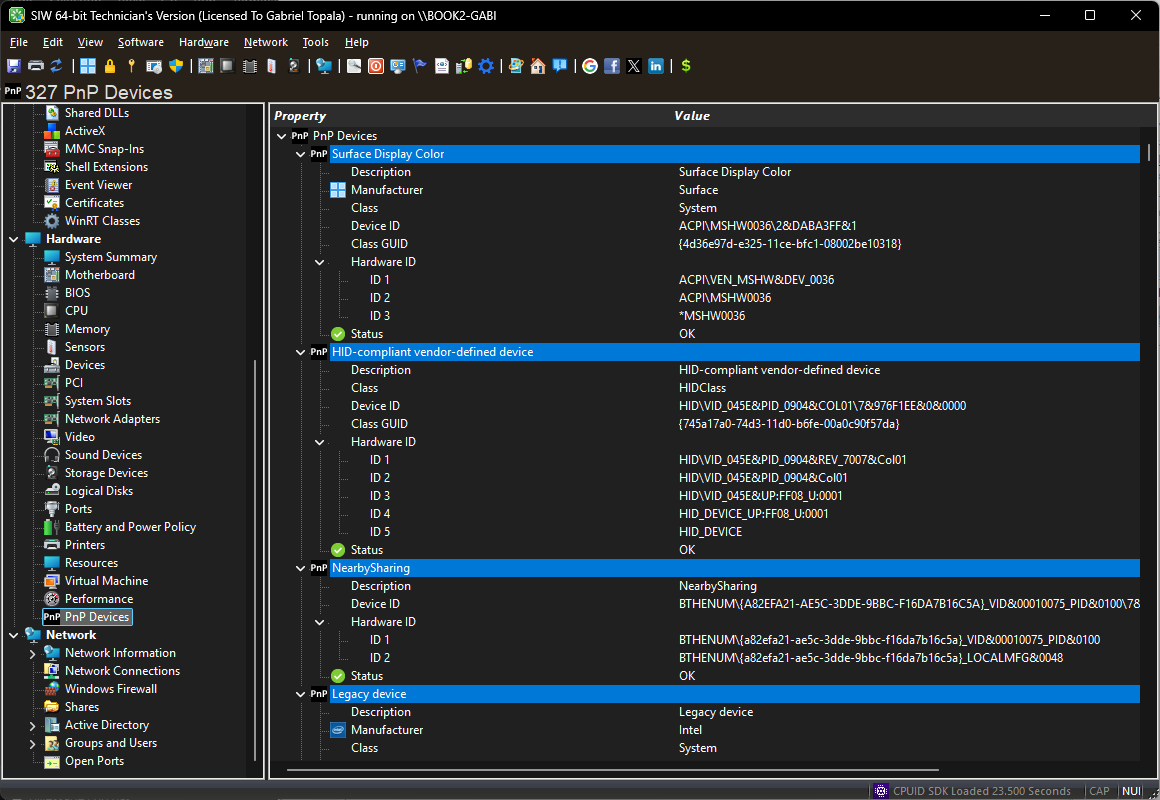Collapse the Surface Display Color device node
This screenshot has width=1160, height=800.
click(x=301, y=154)
